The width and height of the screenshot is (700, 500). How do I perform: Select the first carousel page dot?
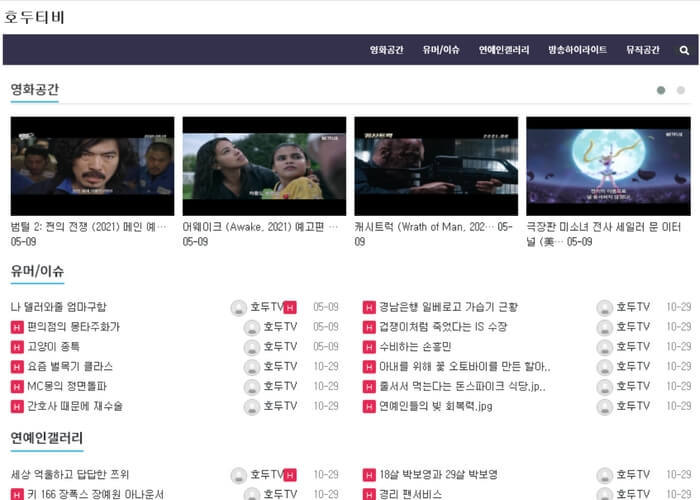click(x=661, y=91)
